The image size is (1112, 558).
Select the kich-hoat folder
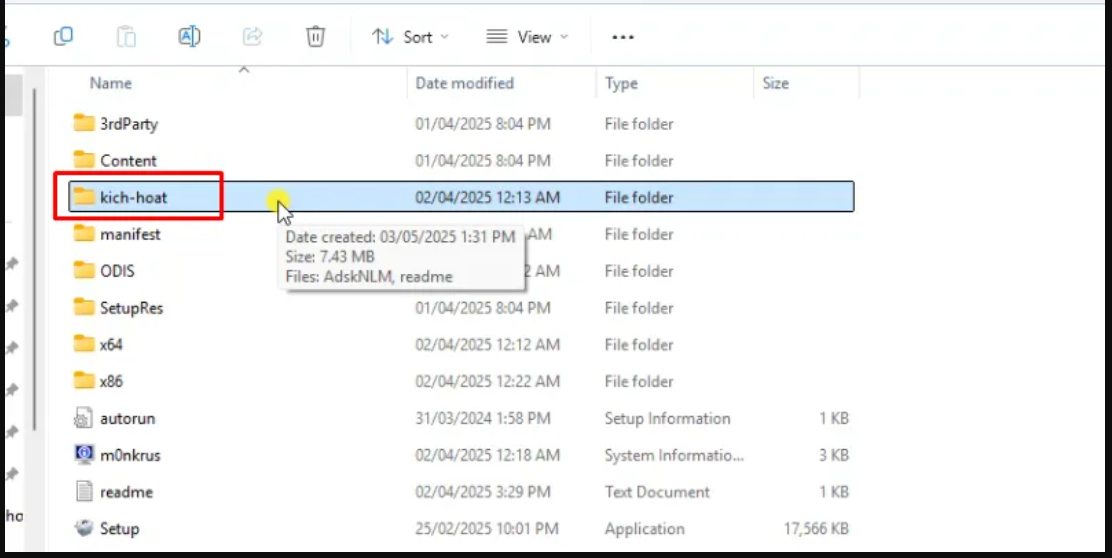(133, 197)
